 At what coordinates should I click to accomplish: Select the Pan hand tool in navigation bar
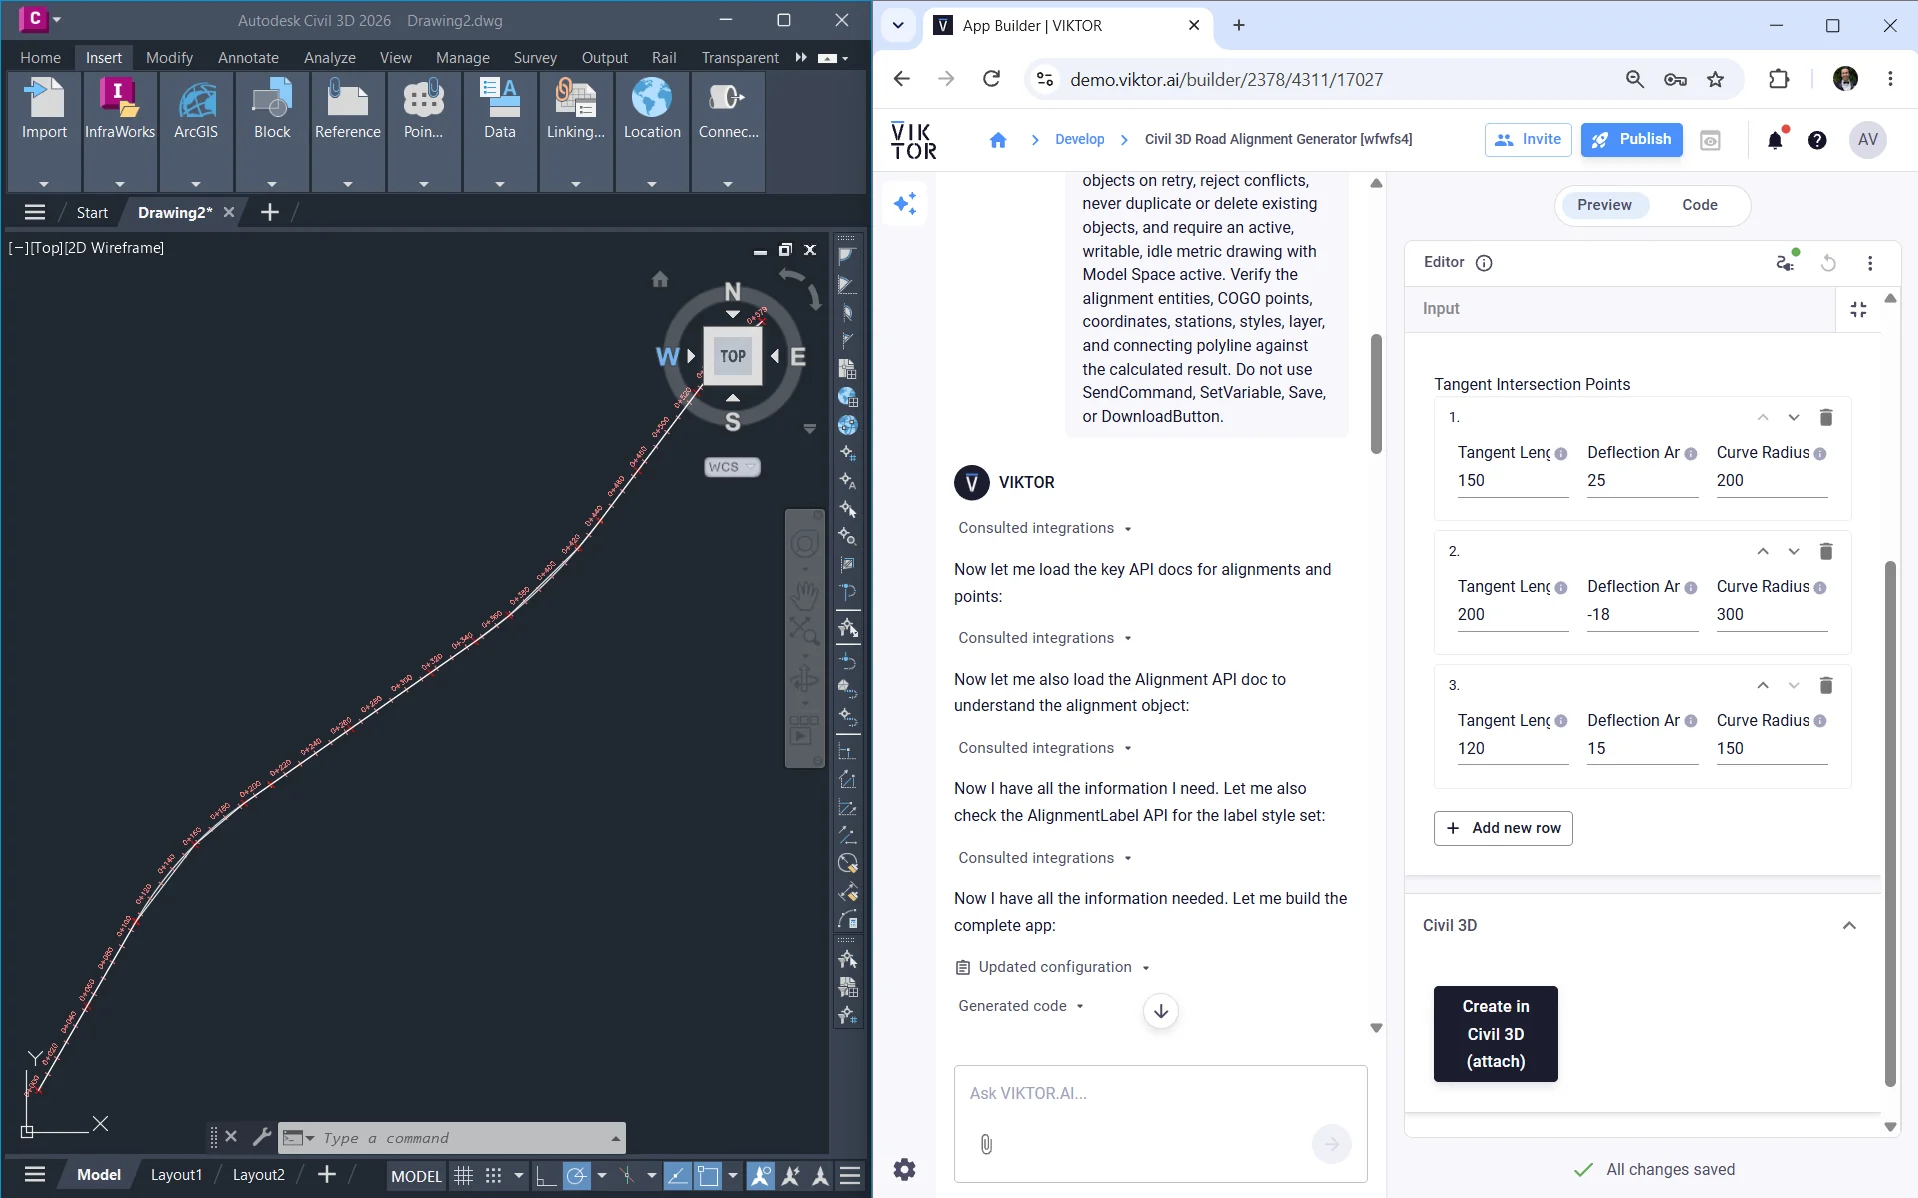pos(805,597)
